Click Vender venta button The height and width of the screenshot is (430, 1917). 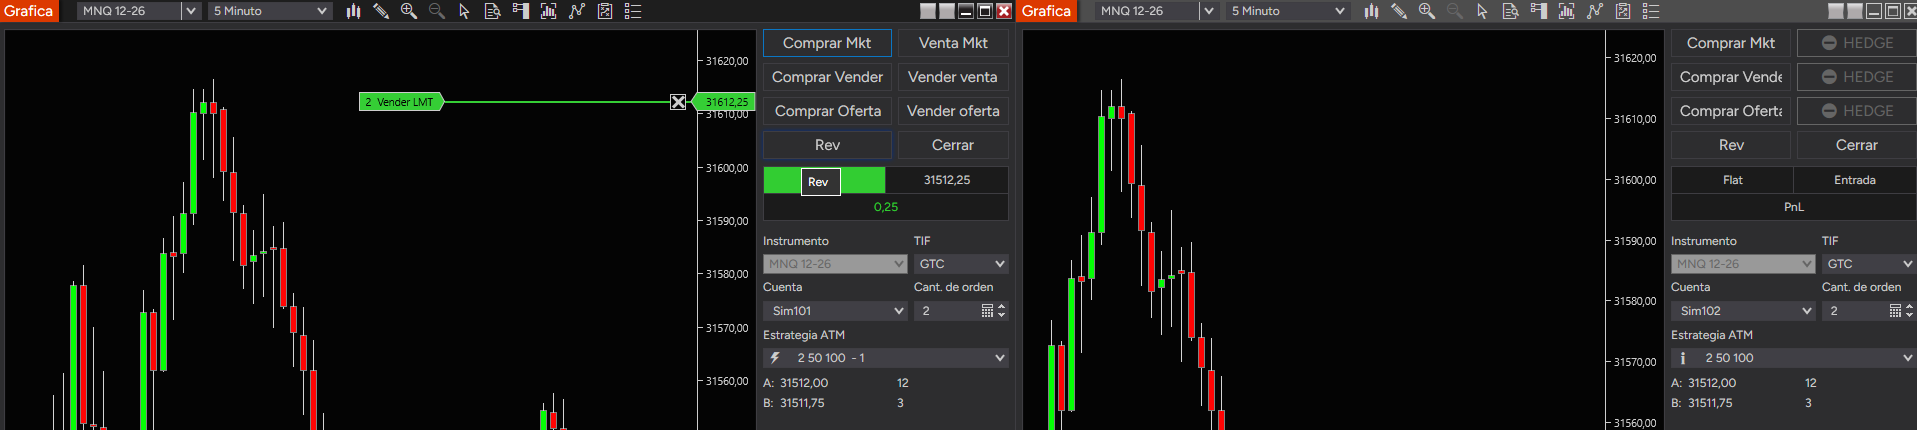953,77
